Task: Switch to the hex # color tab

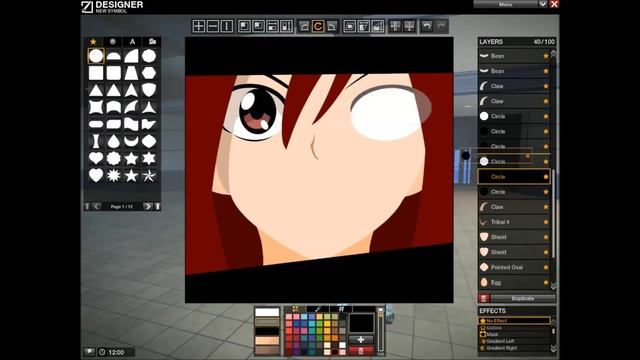Action: coord(342,309)
